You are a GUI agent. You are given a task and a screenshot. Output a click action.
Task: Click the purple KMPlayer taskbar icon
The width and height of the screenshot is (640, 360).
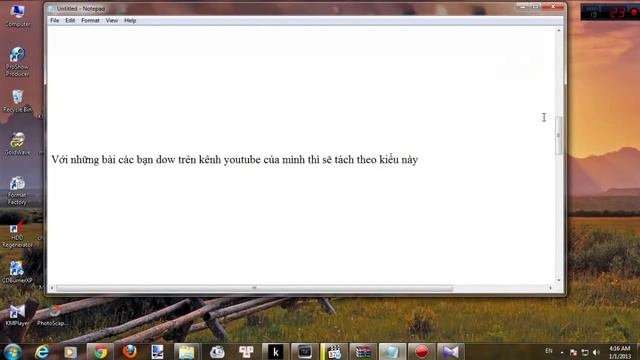(451, 351)
